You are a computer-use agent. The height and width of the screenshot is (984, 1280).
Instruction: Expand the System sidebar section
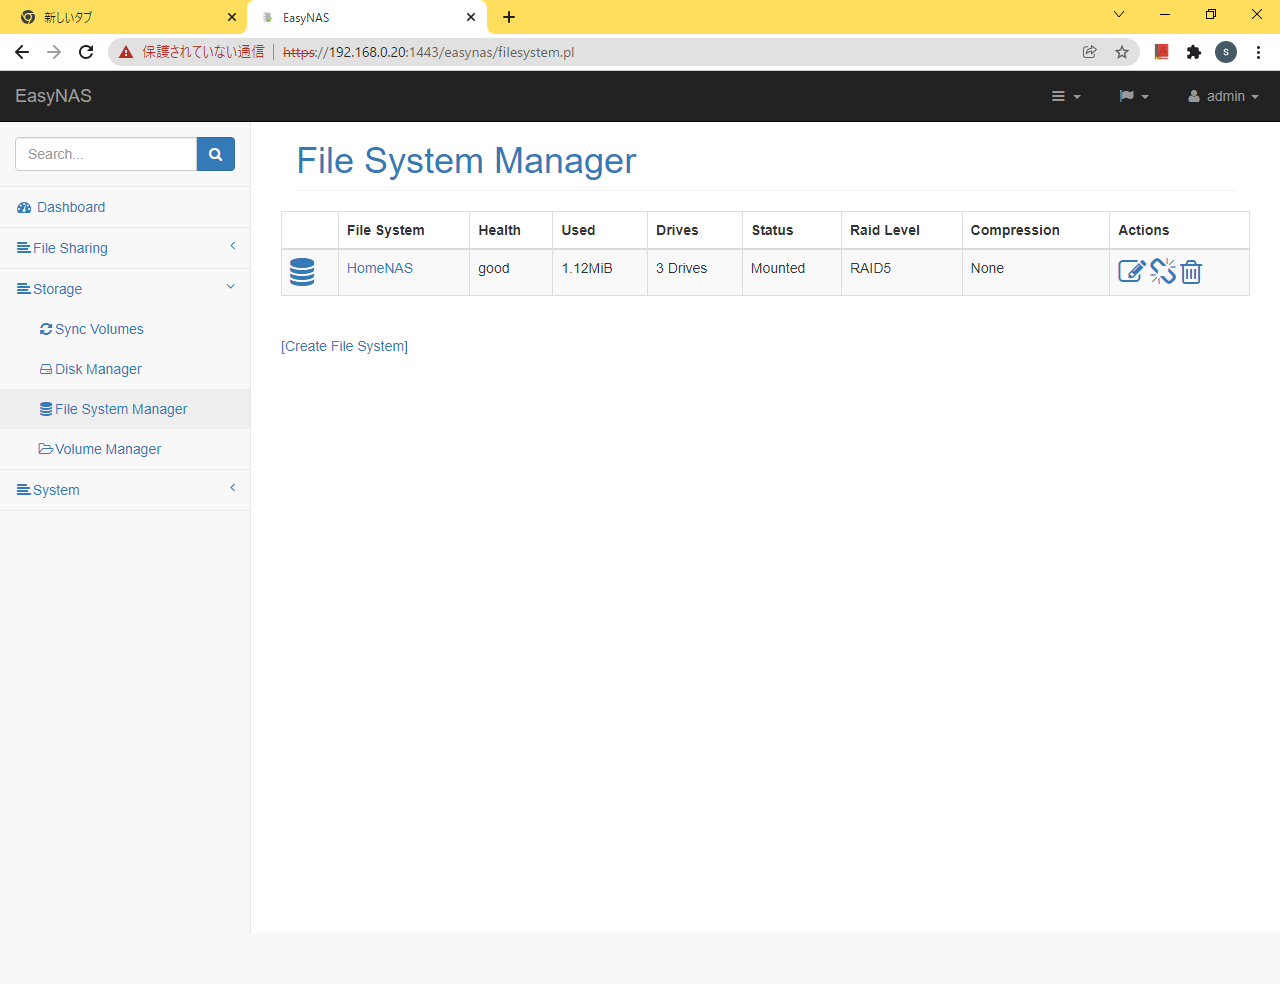(x=56, y=490)
